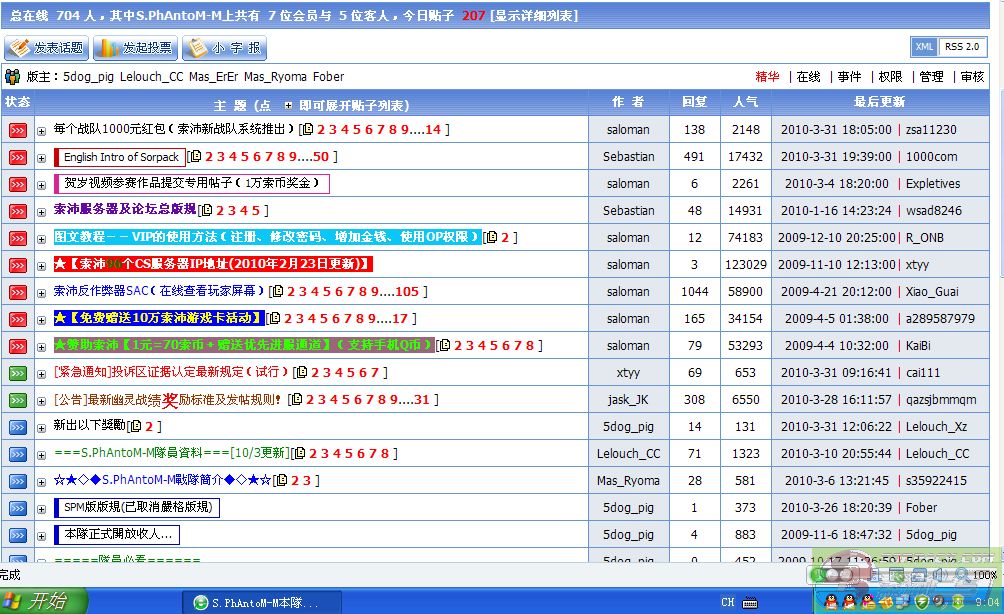The image size is (1004, 614).
Task: Expand the 每个战队1000元红包 thread preview
Action: pos(42,131)
